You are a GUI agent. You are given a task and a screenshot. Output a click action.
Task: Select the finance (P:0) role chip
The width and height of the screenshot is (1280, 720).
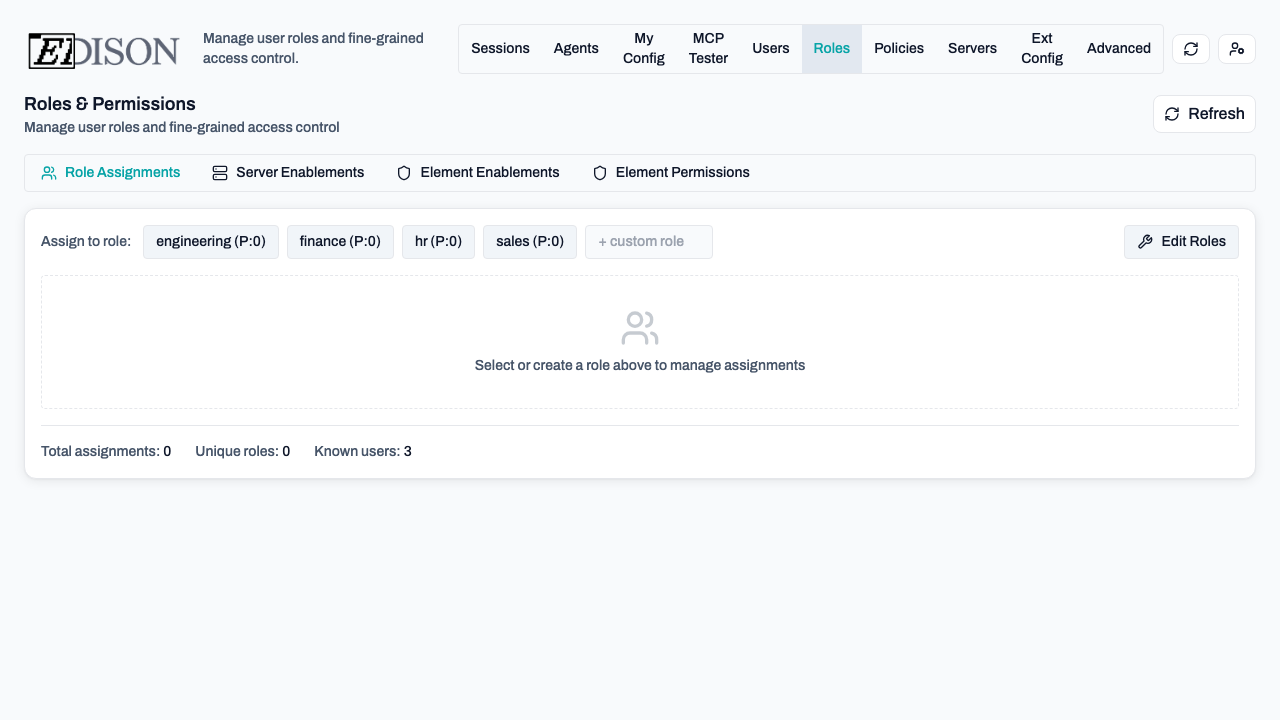tap(340, 241)
